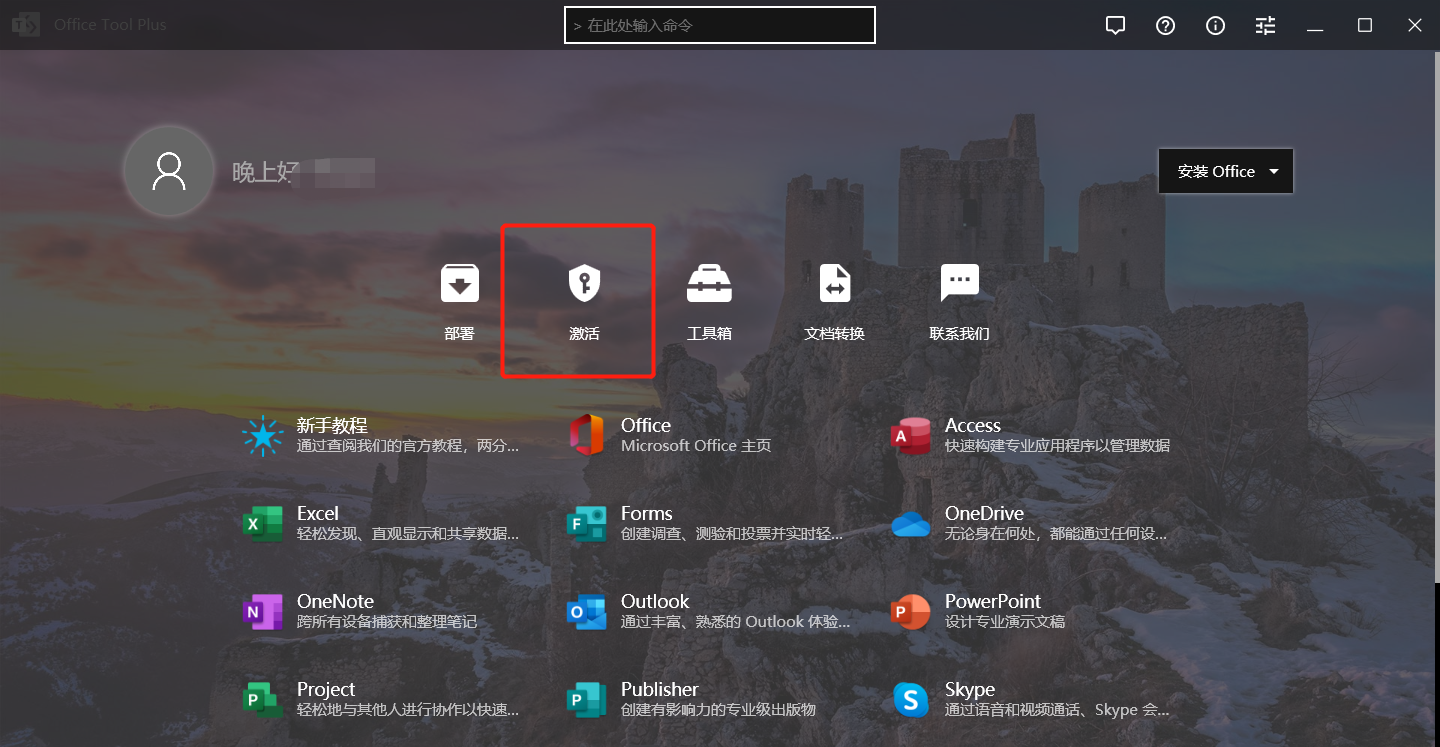Click the Excel title text
This screenshot has height=747, width=1440.
(x=318, y=513)
